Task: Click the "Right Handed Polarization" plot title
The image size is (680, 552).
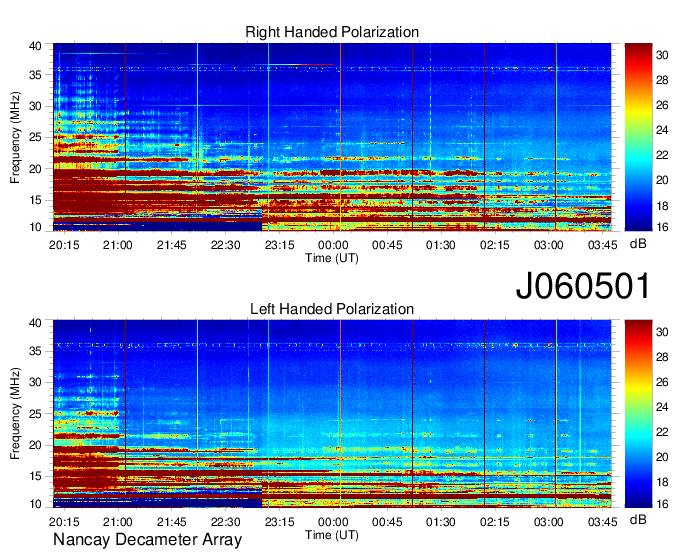Action: (x=332, y=32)
